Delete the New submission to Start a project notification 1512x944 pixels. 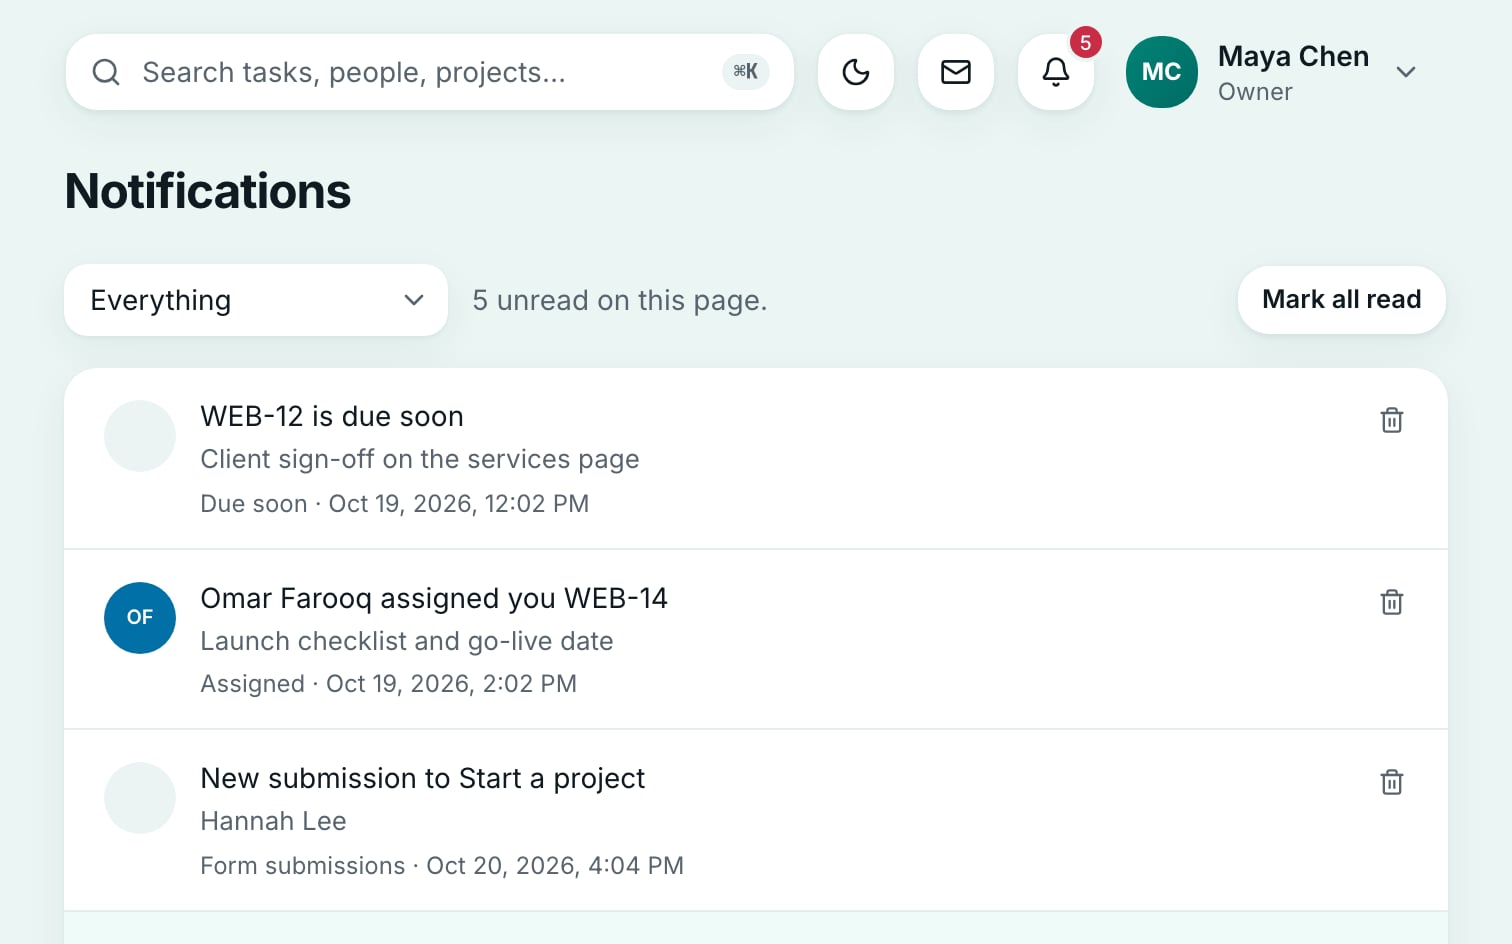pyautogui.click(x=1392, y=782)
